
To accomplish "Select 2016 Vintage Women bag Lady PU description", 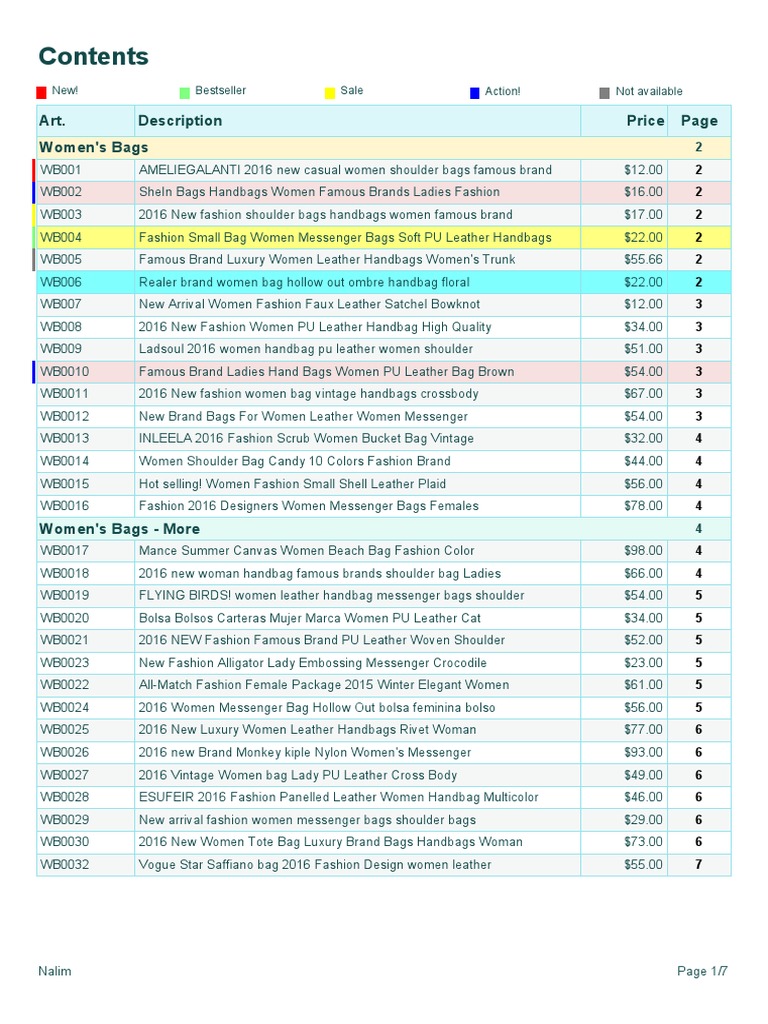I will click(x=297, y=775).
